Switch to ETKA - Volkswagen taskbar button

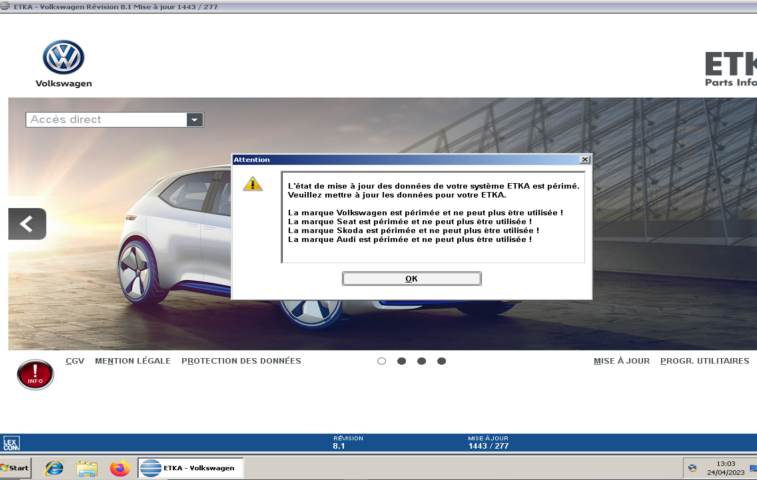click(190, 468)
